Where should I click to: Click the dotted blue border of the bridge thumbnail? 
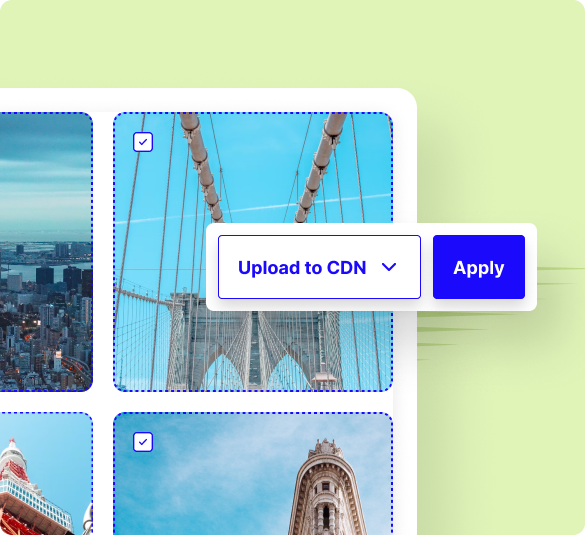pyautogui.click(x=253, y=113)
